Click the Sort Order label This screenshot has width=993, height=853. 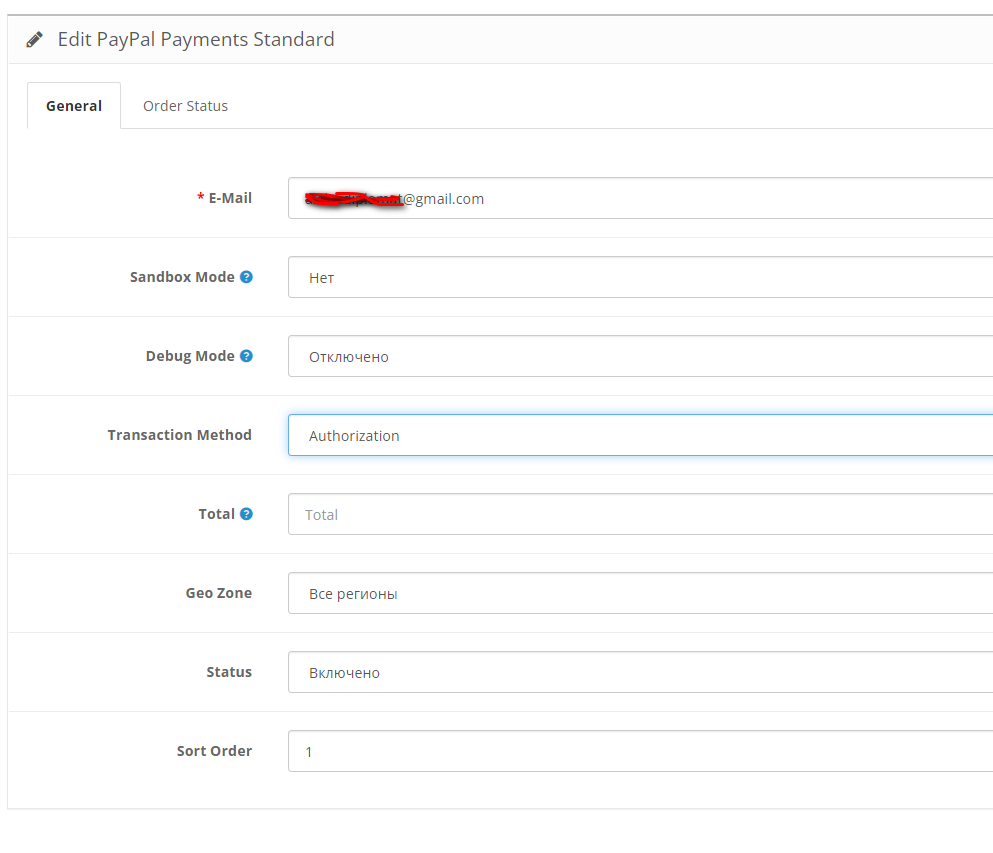214,751
